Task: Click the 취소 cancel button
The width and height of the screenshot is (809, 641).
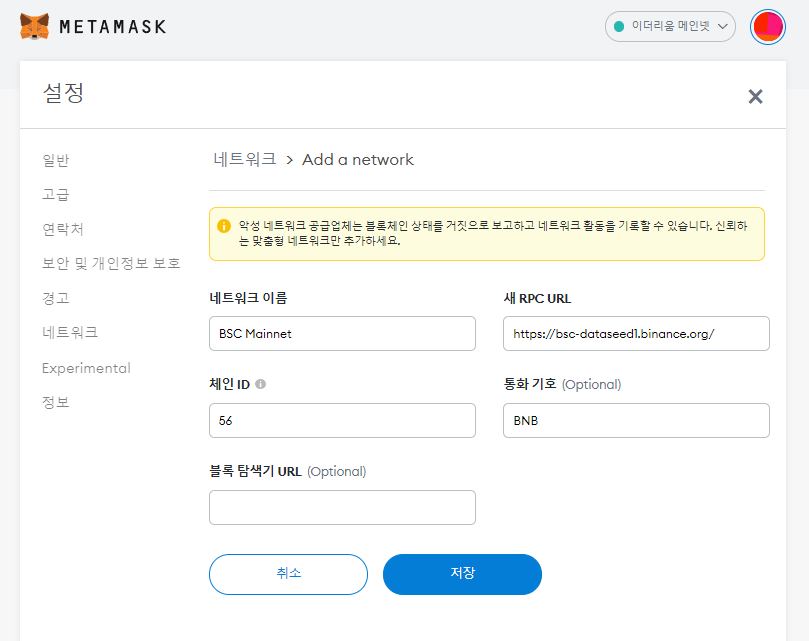Action: tap(288, 574)
